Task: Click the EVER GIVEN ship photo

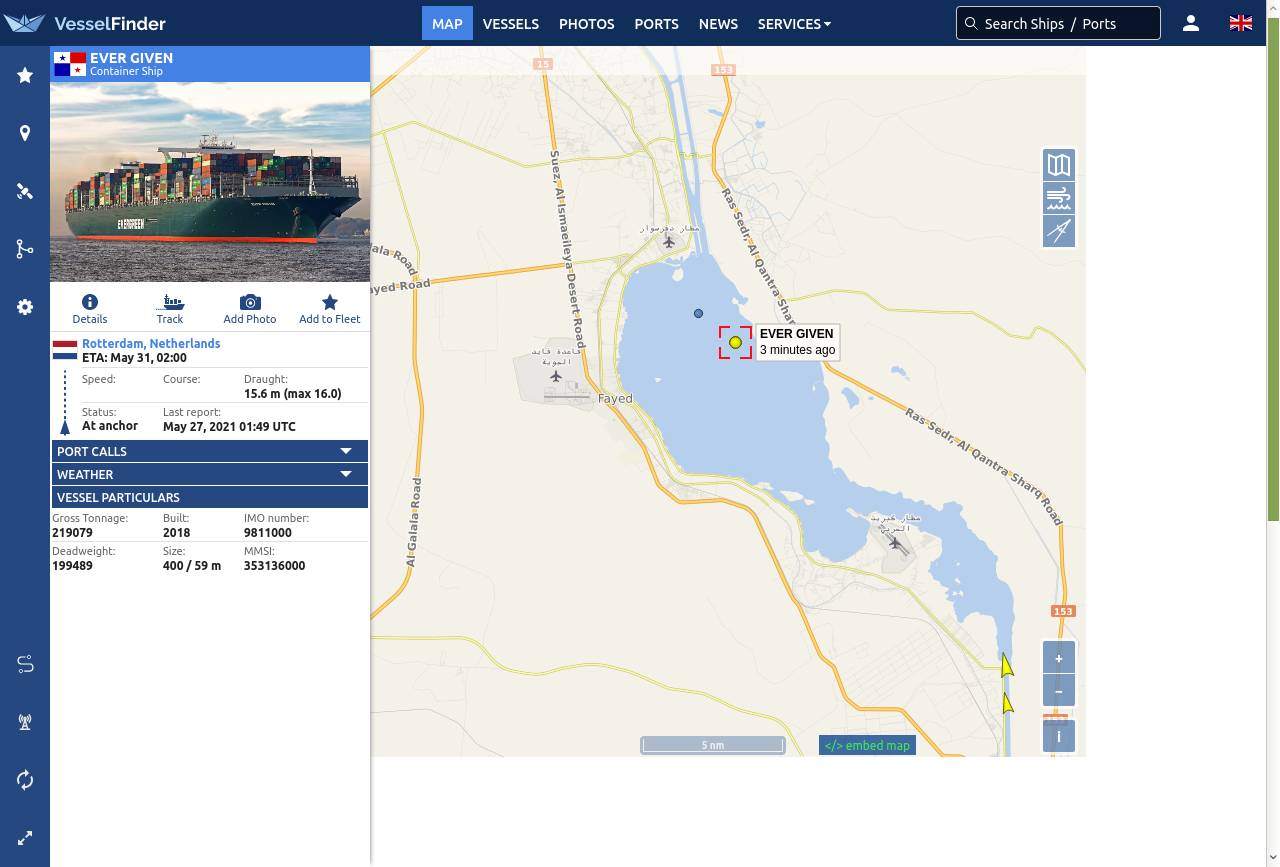Action: [x=210, y=182]
